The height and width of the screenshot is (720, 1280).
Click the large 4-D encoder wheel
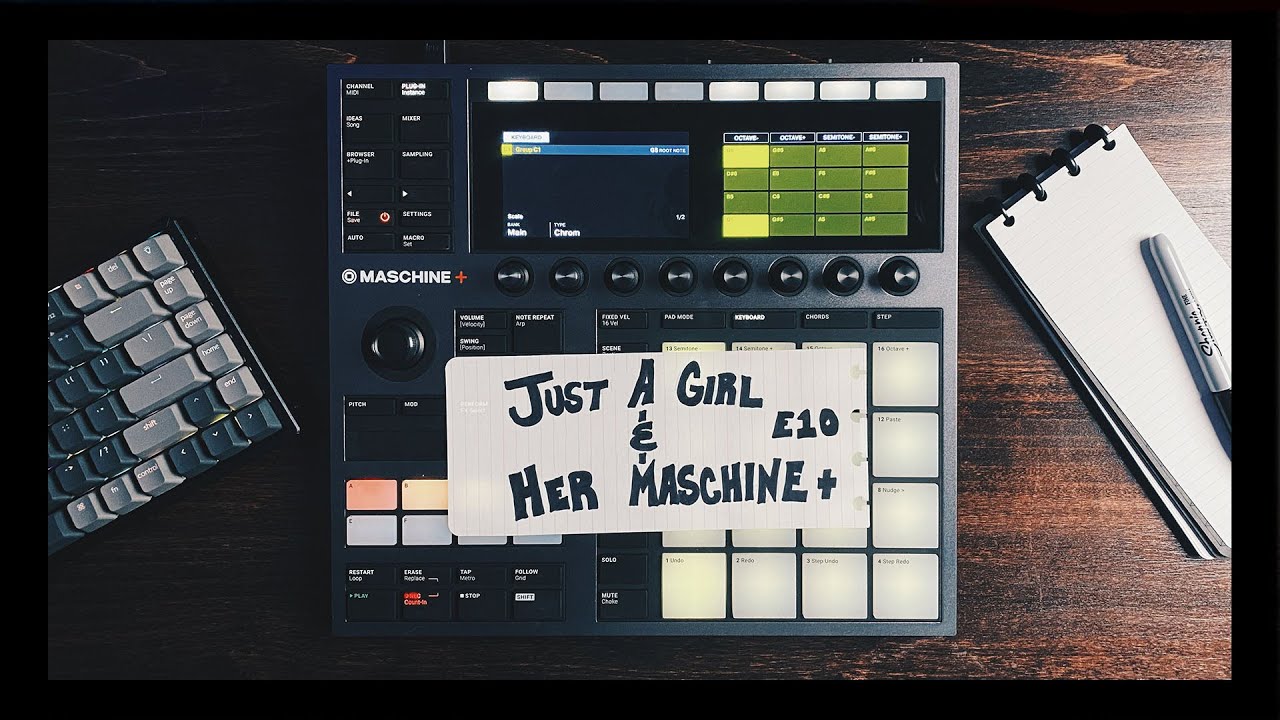coord(398,343)
